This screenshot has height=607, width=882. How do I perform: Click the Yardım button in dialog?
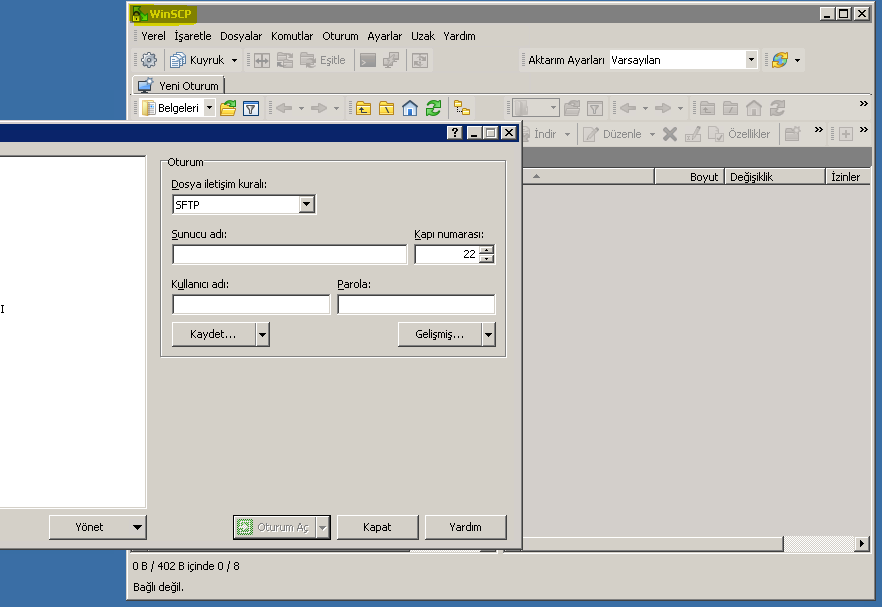pos(465,527)
